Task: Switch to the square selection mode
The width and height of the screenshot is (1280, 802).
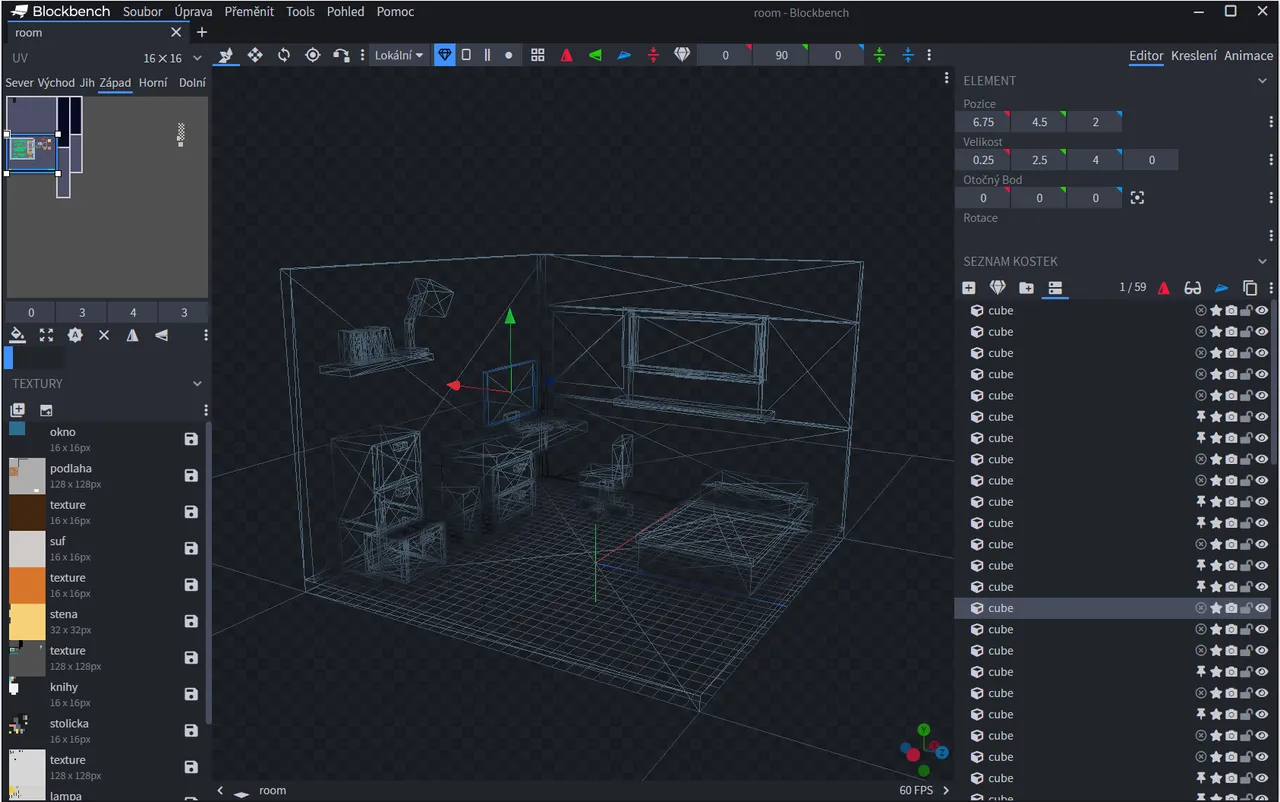Action: (x=466, y=55)
